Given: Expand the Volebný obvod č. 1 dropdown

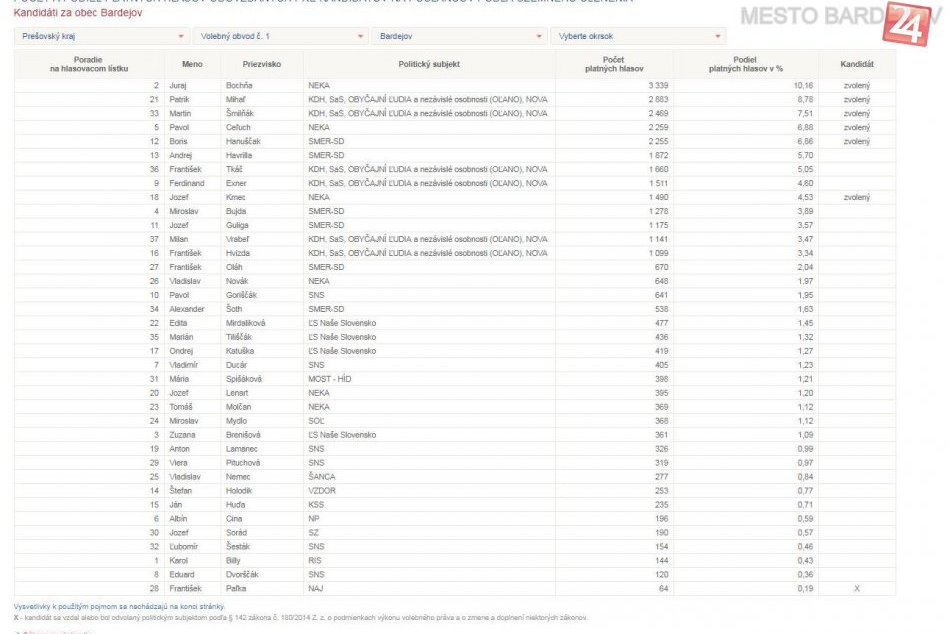Looking at the screenshot, I should (278, 36).
